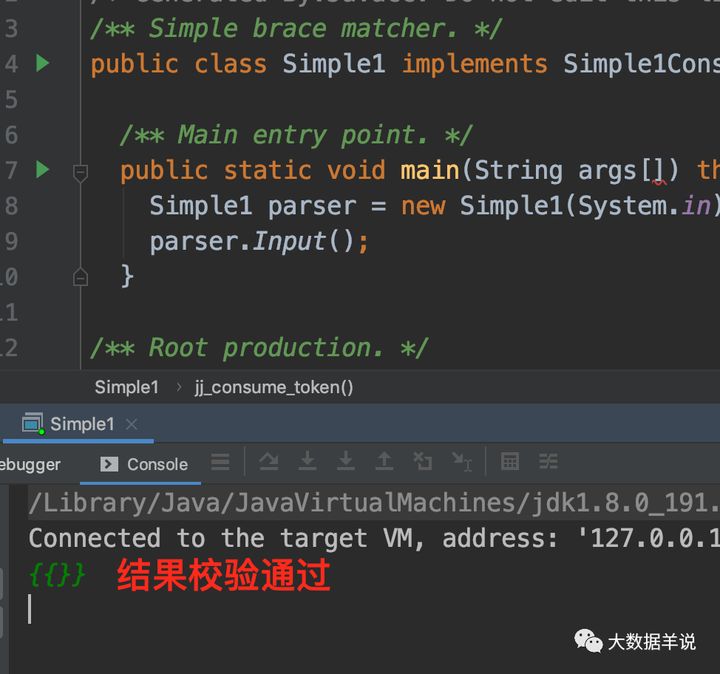This screenshot has height=674, width=720.
Task: Click the Run to Cursor icon
Action: (461, 462)
